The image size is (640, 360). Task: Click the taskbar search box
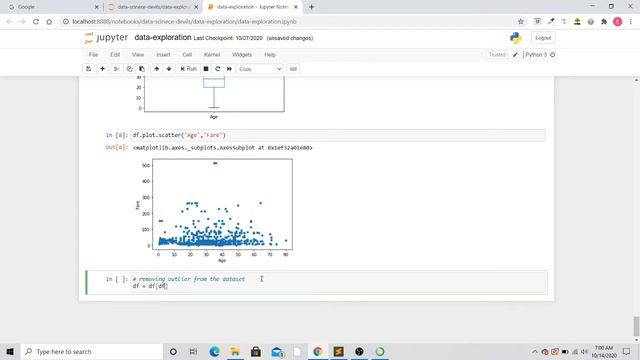[91, 351]
